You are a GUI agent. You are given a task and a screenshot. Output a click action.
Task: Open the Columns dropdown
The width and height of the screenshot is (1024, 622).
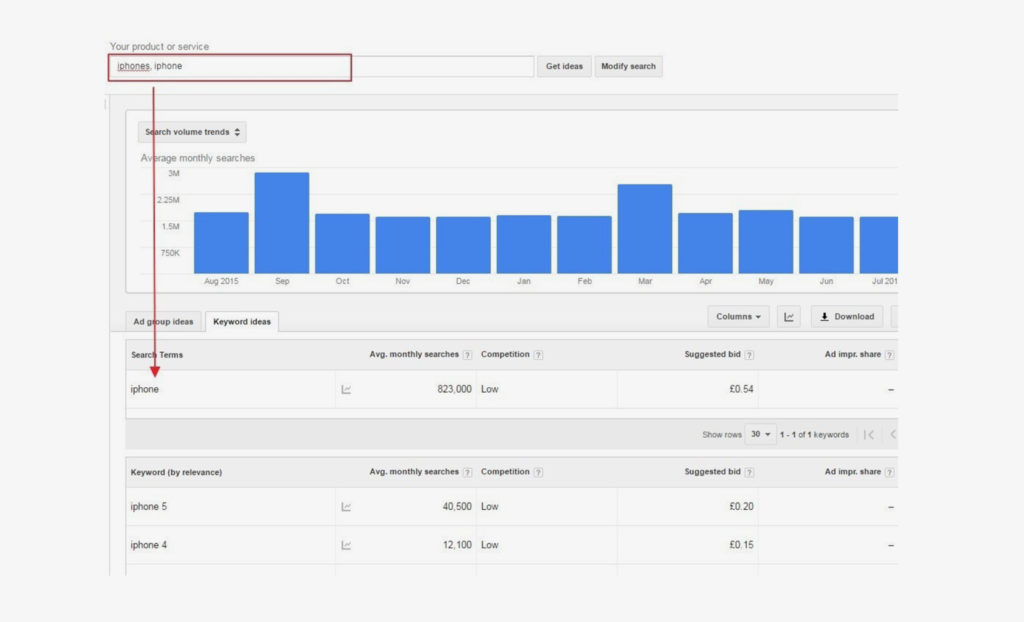pyautogui.click(x=738, y=316)
